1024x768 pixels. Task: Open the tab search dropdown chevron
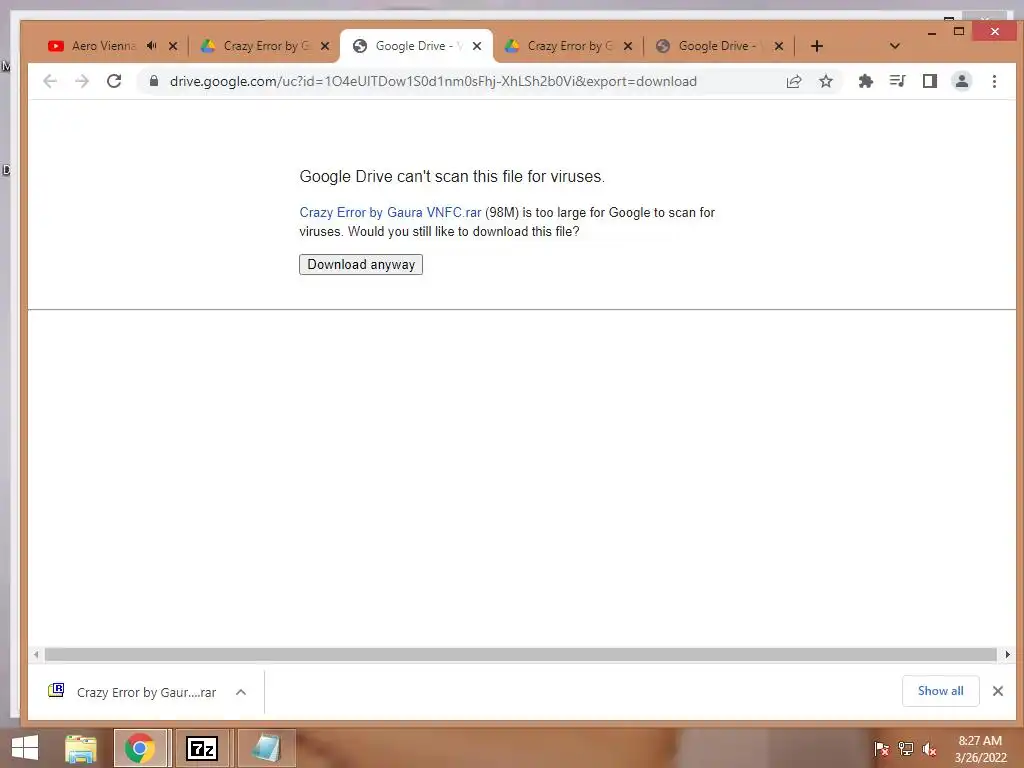(x=895, y=46)
